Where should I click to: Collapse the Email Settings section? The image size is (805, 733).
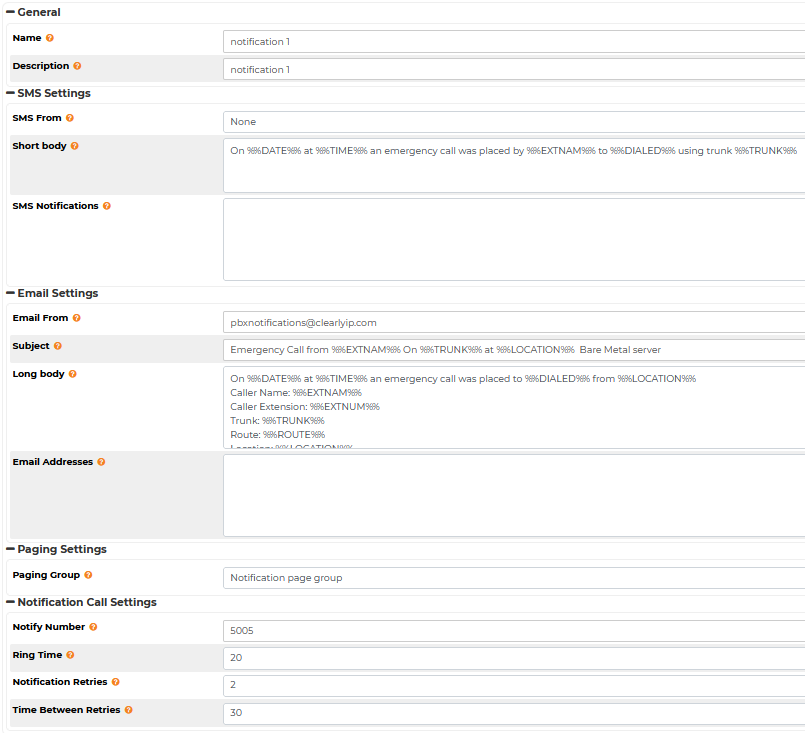tap(10, 293)
